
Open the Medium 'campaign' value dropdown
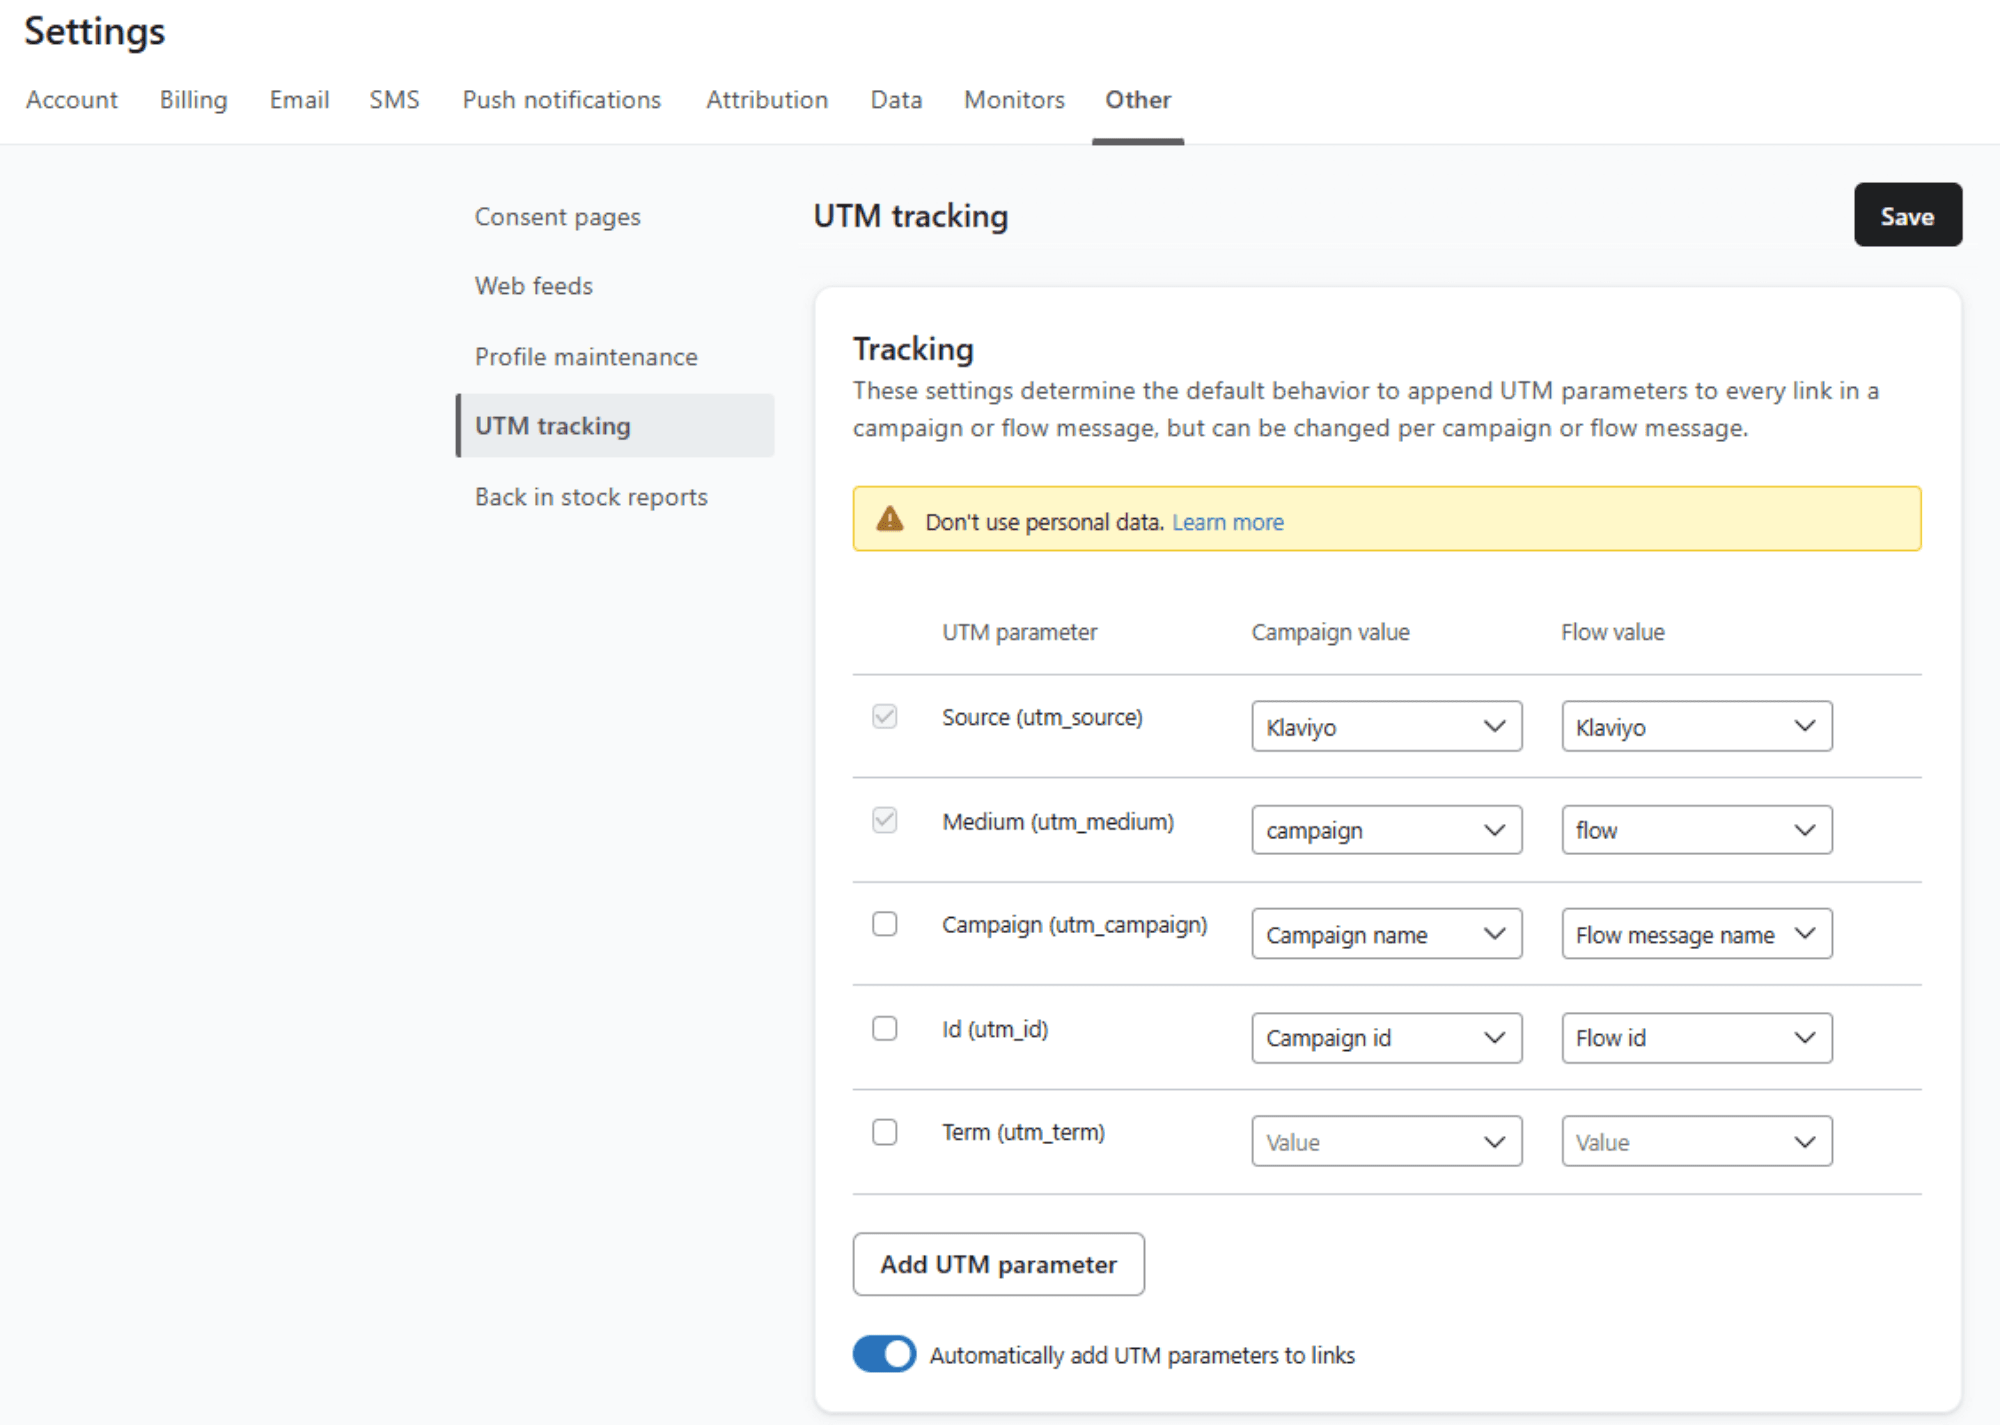pyautogui.click(x=1386, y=830)
